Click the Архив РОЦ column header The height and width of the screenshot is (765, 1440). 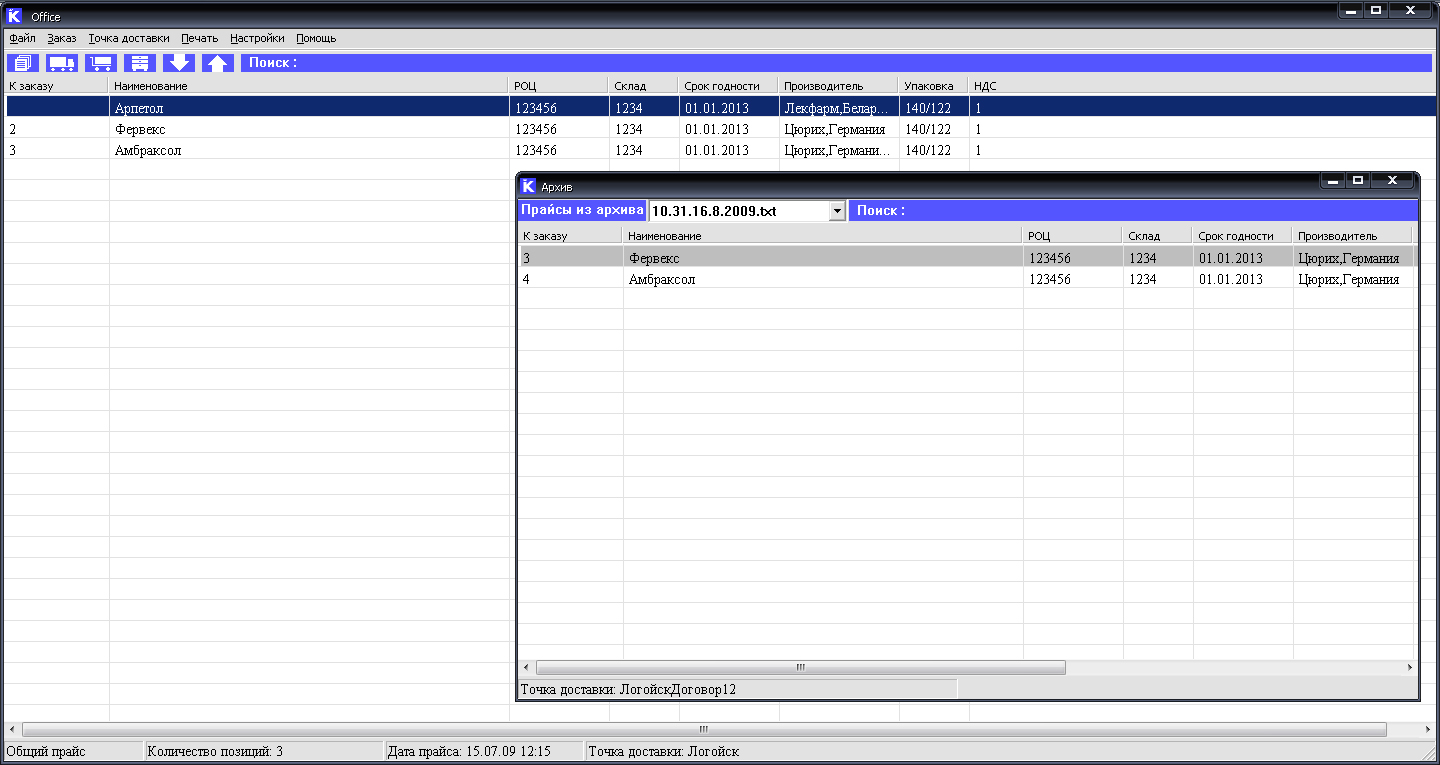click(x=1073, y=236)
